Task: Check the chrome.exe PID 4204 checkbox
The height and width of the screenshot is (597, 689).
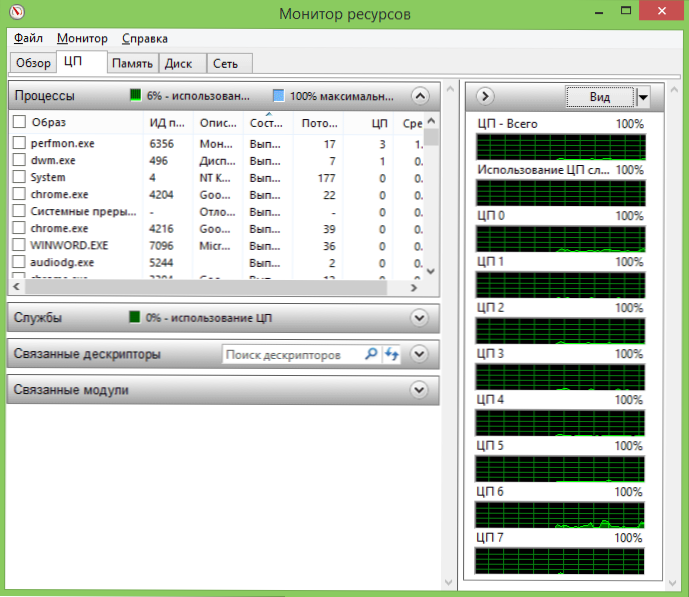Action: point(19,194)
